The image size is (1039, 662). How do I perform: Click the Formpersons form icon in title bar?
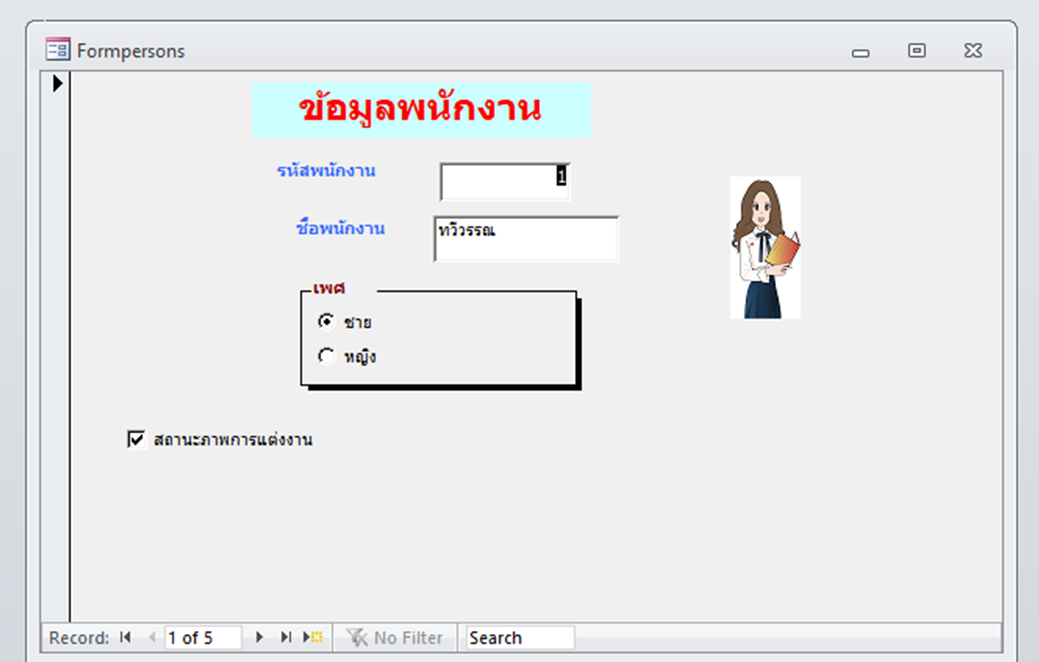[x=58, y=50]
